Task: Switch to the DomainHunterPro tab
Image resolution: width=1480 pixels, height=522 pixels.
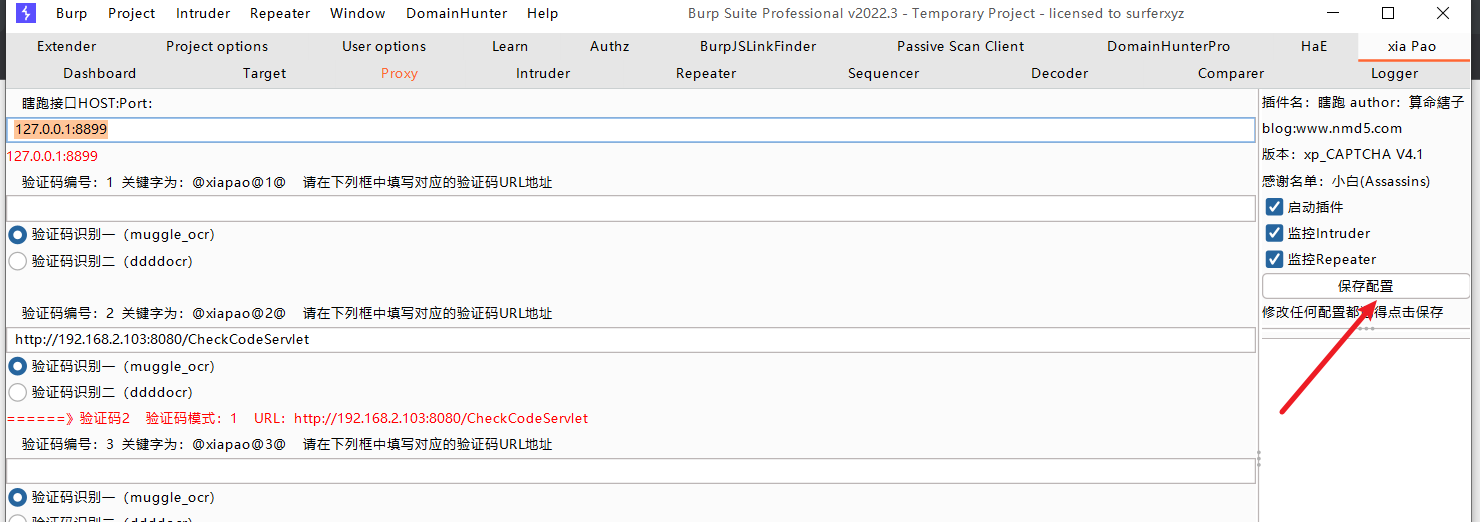Action: pyautogui.click(x=1169, y=46)
